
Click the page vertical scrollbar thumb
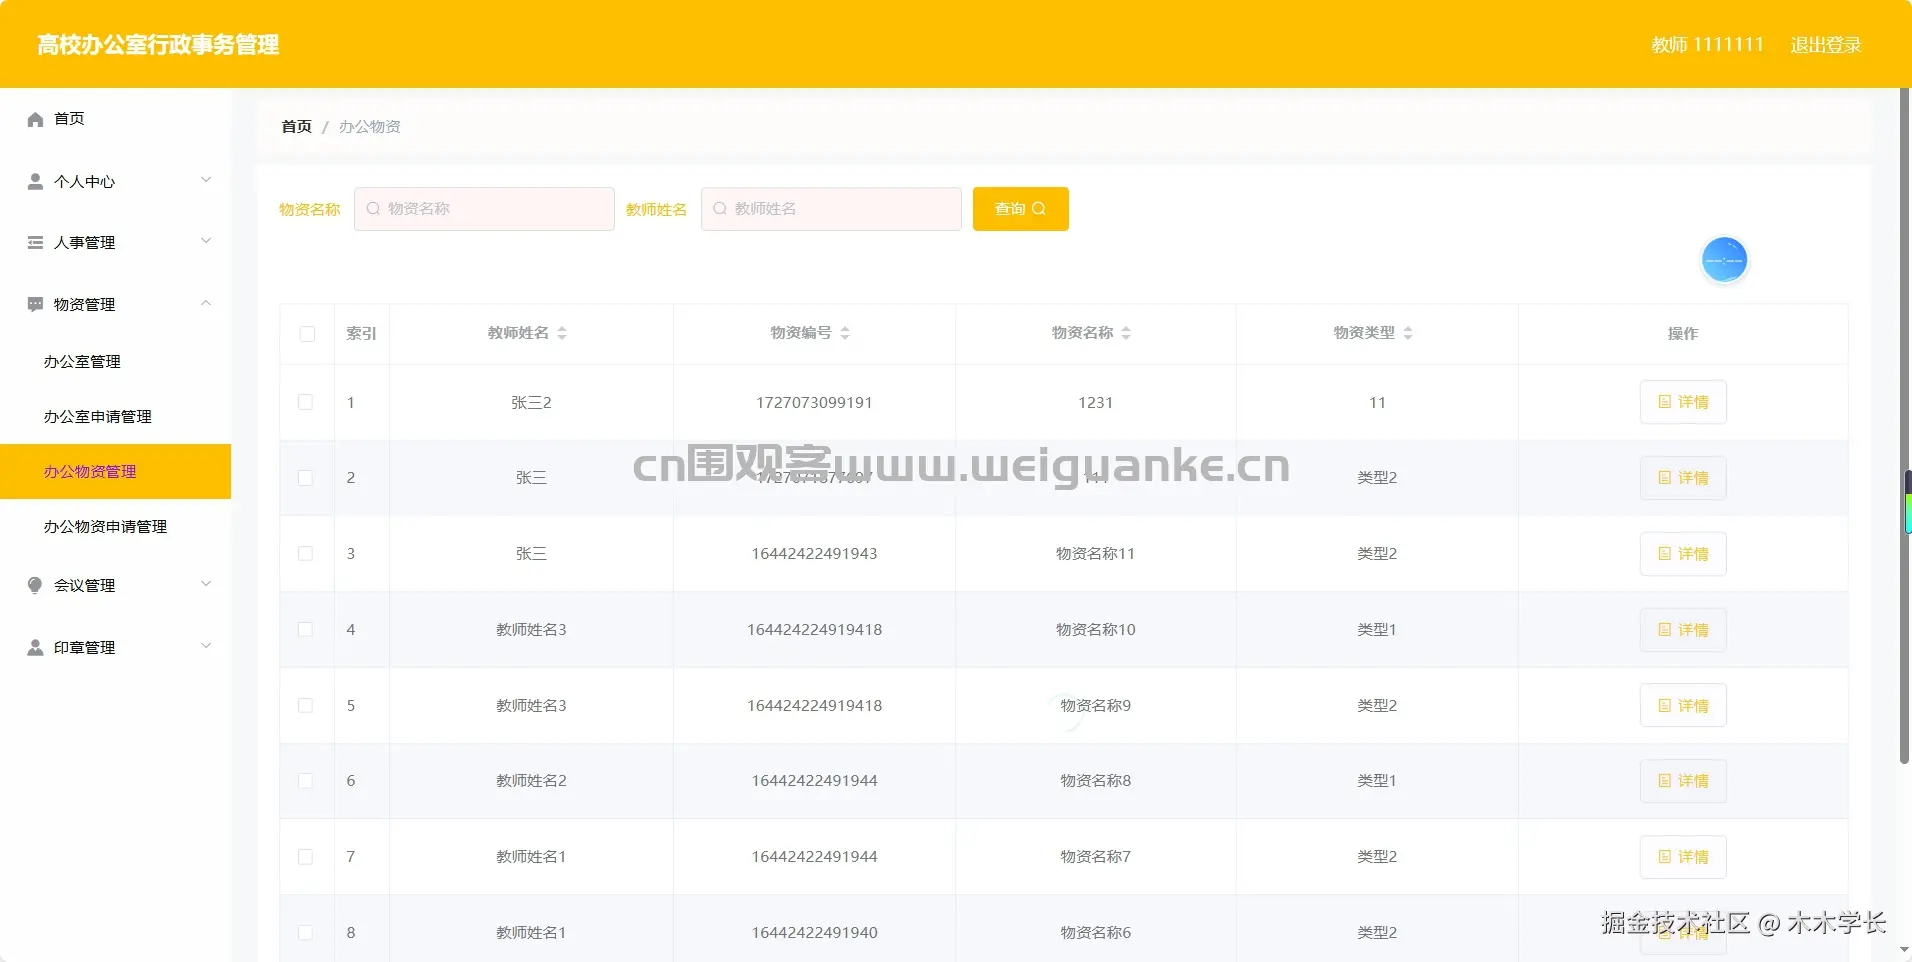click(1905, 425)
